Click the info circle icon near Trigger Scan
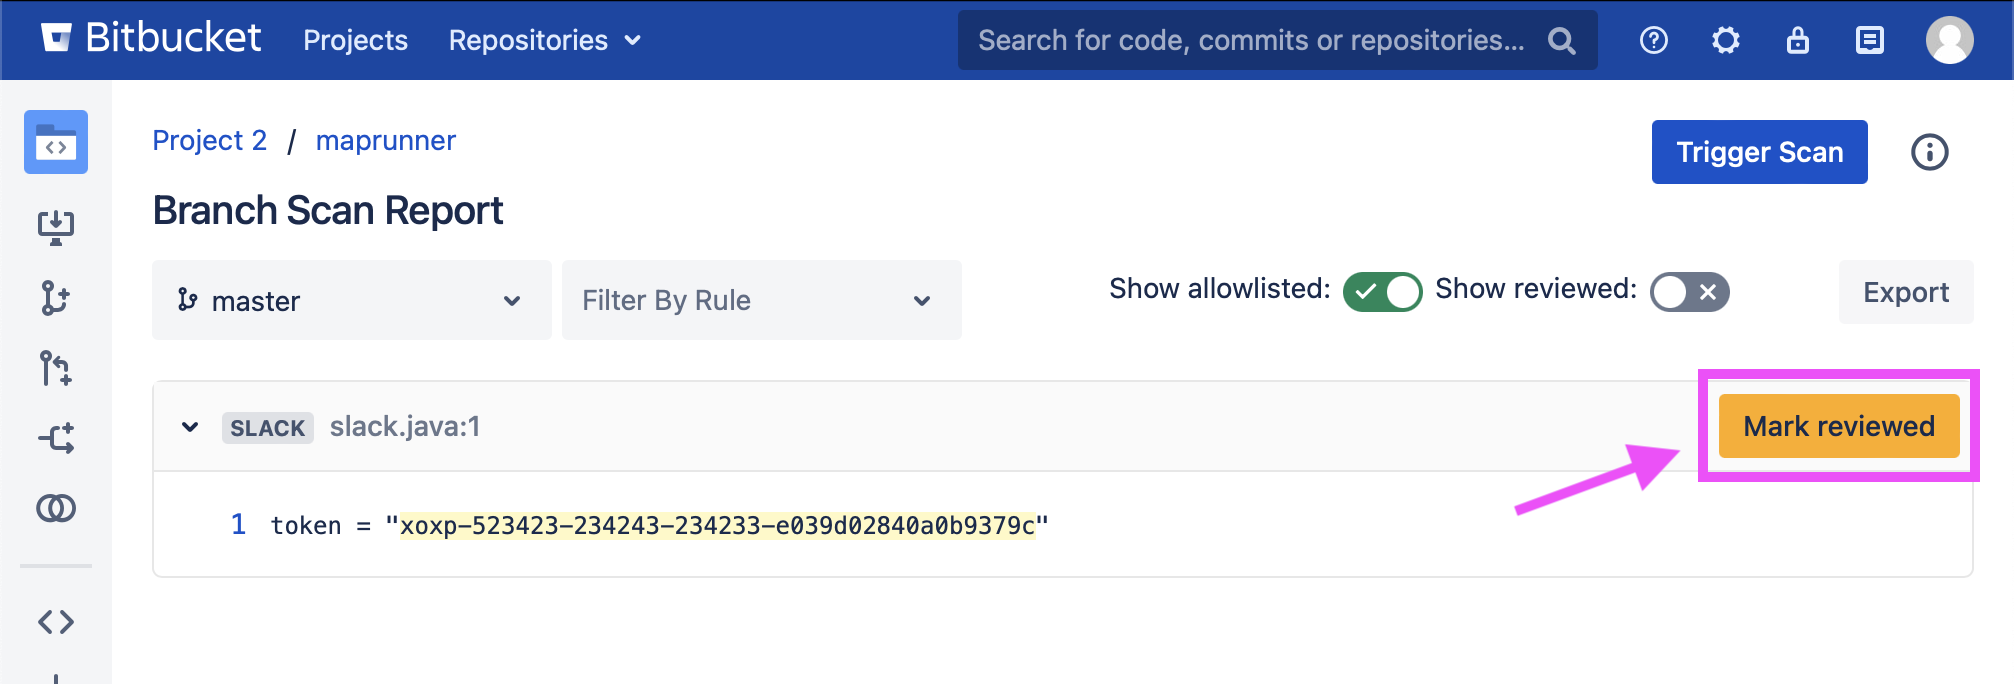2014x684 pixels. [1929, 152]
